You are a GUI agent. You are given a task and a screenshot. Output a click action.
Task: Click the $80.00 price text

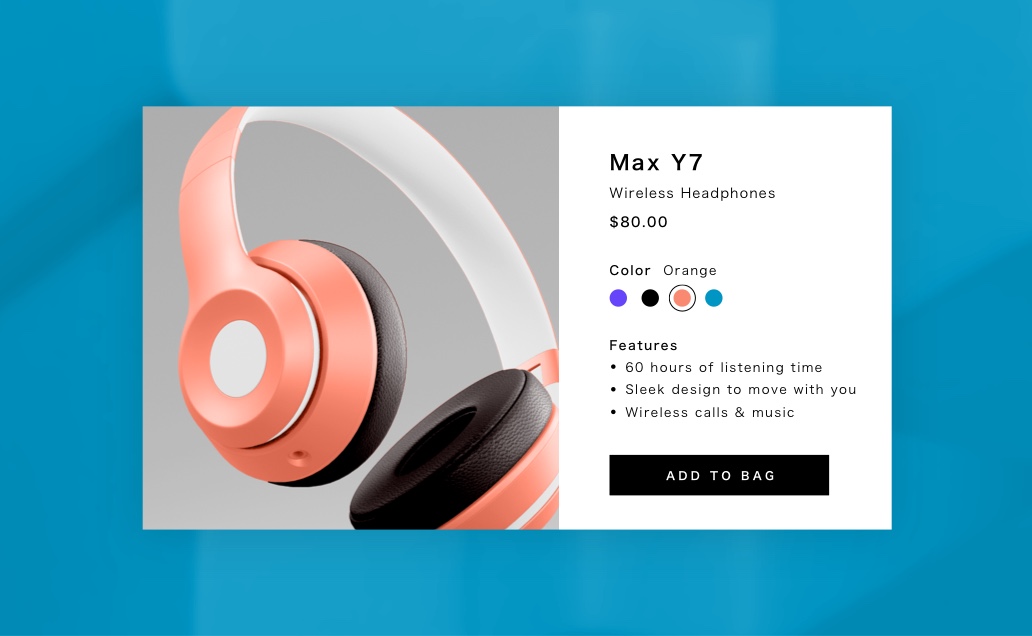[638, 222]
